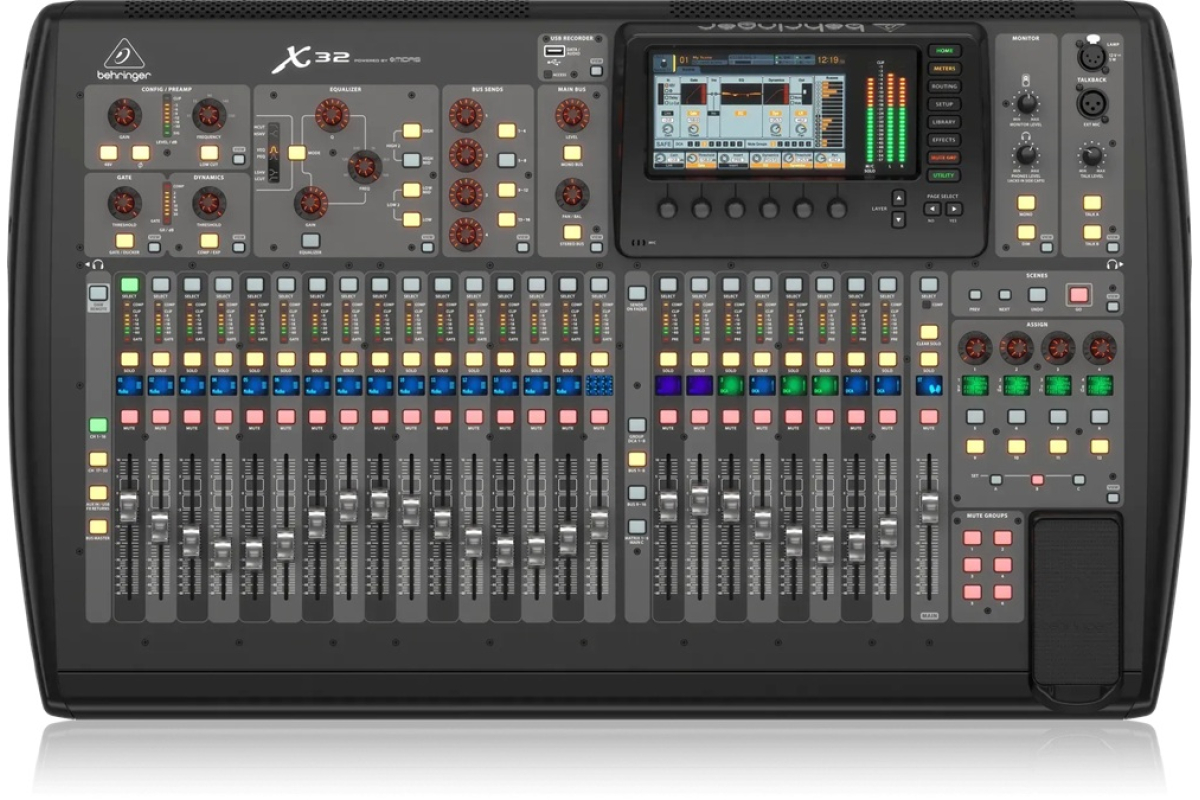Select the GROUP DCA 1-8 layer
Screen dimensions: 1200x800
coord(637,426)
